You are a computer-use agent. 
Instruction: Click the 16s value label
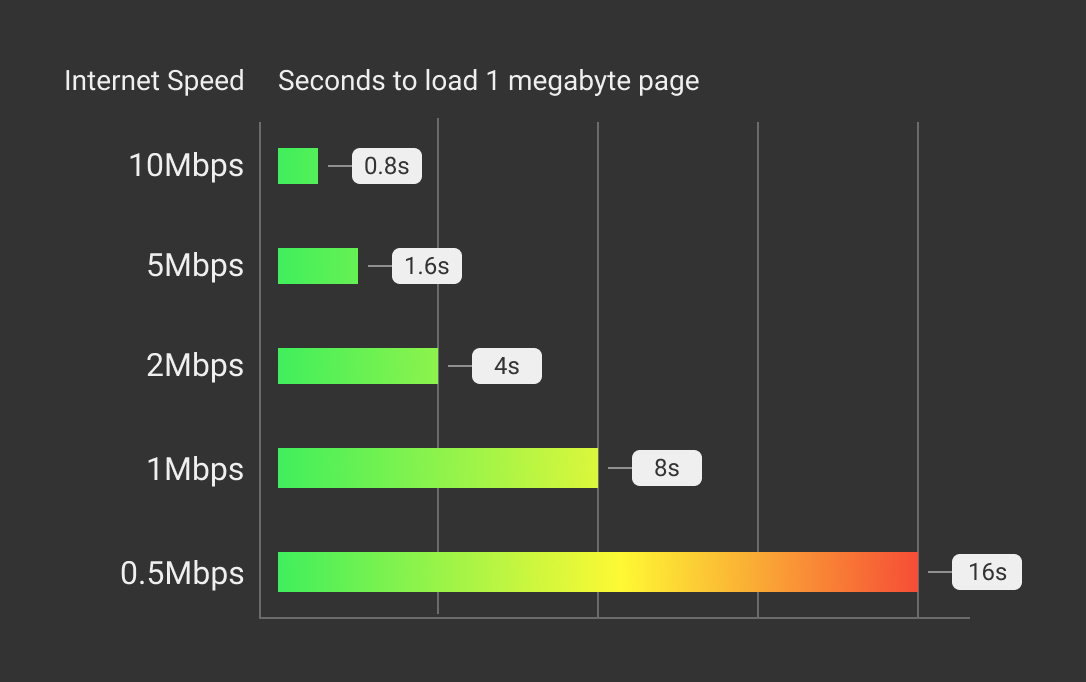coord(987,572)
